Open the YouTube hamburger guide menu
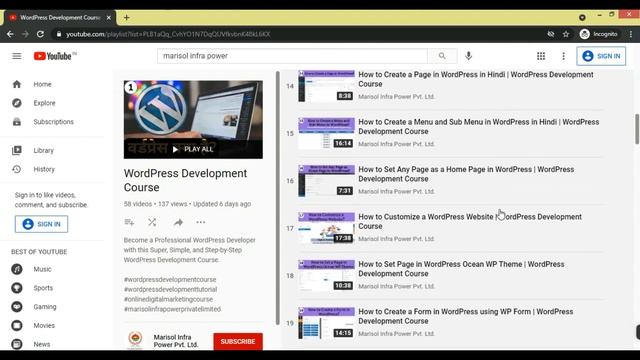Viewport: 640px width, 360px height. click(x=17, y=56)
